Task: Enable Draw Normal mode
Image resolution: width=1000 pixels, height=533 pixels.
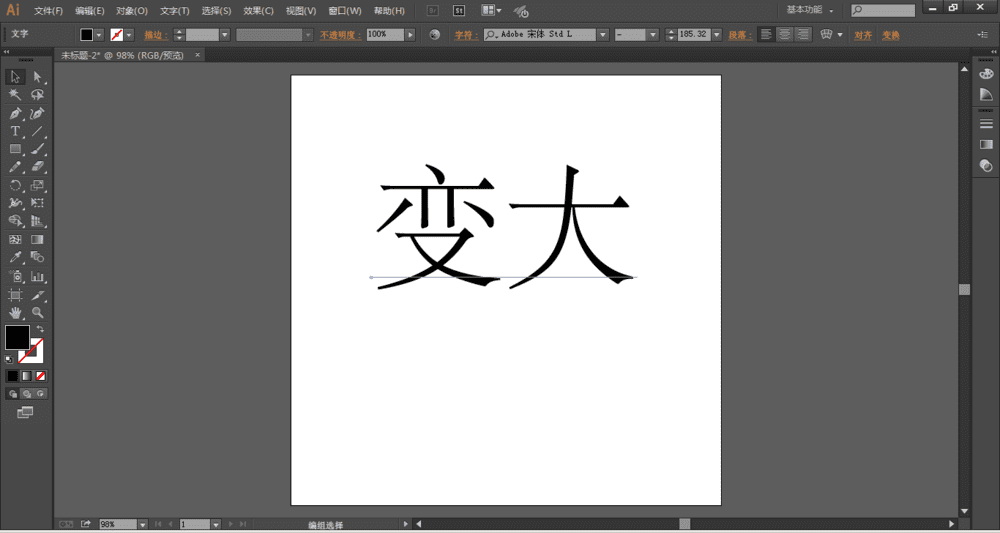Action: [13, 394]
